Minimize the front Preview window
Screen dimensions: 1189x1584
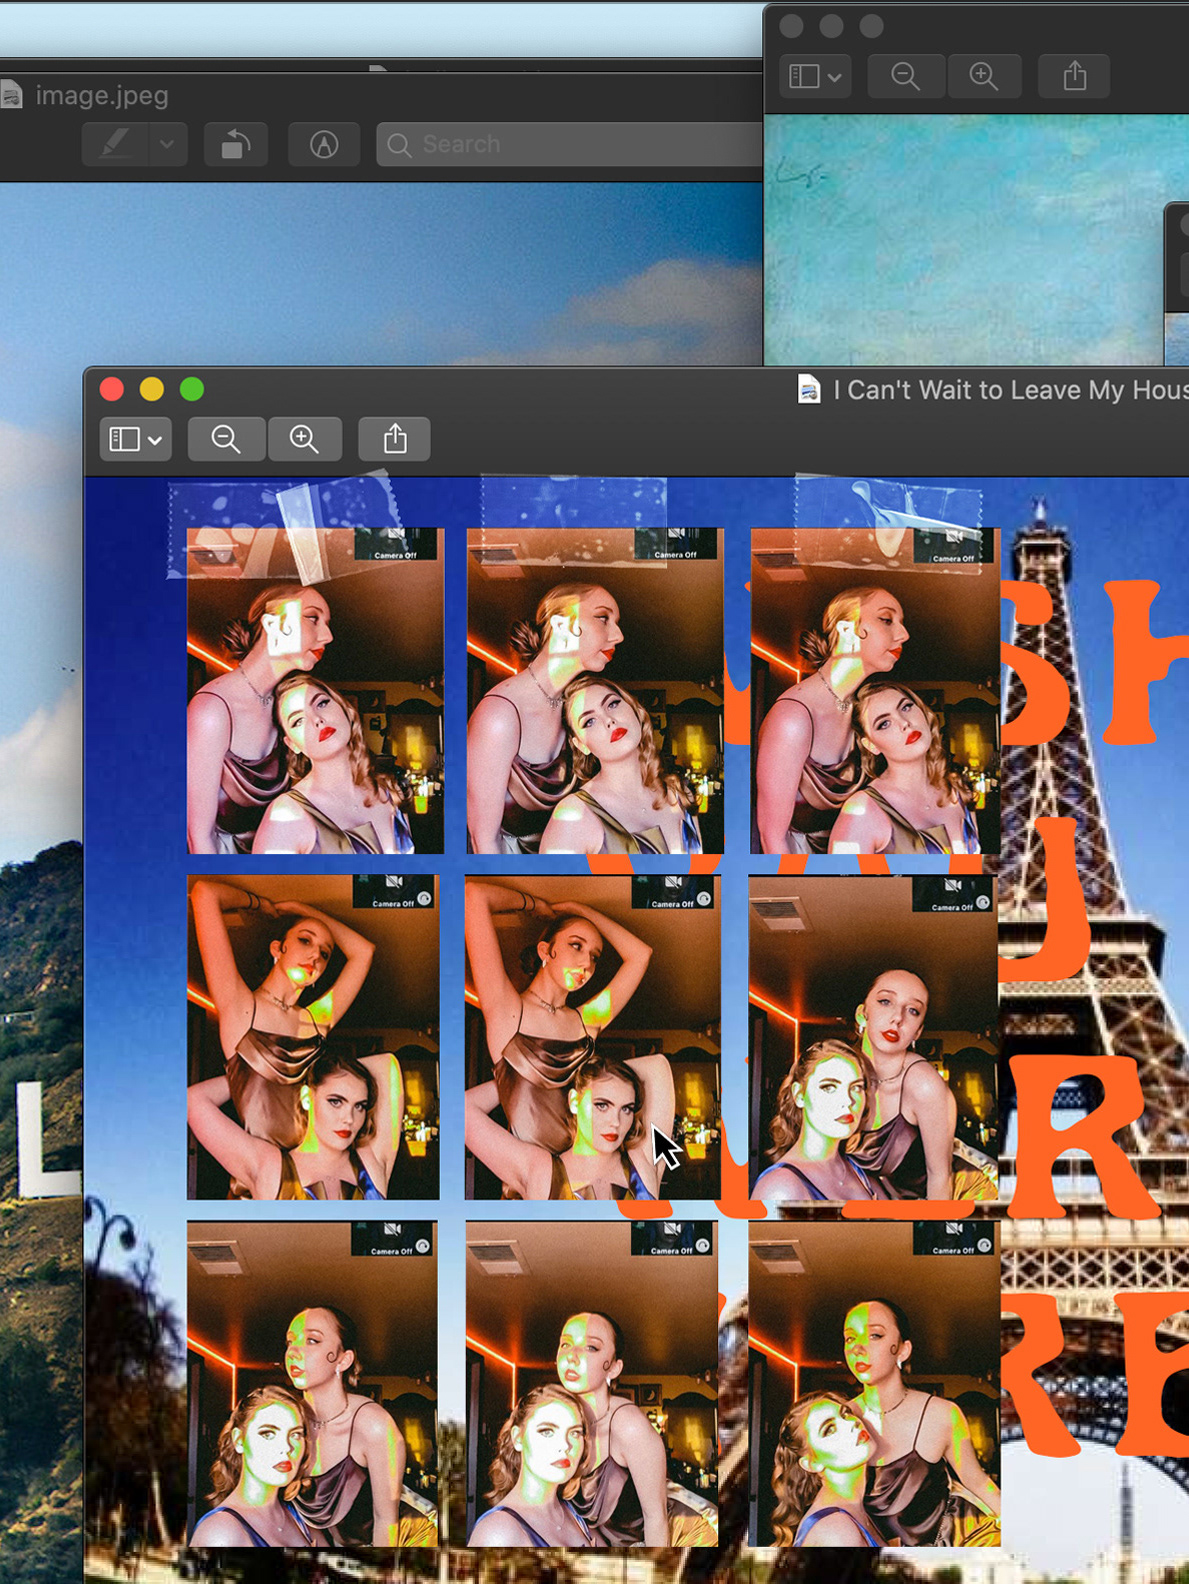point(152,389)
